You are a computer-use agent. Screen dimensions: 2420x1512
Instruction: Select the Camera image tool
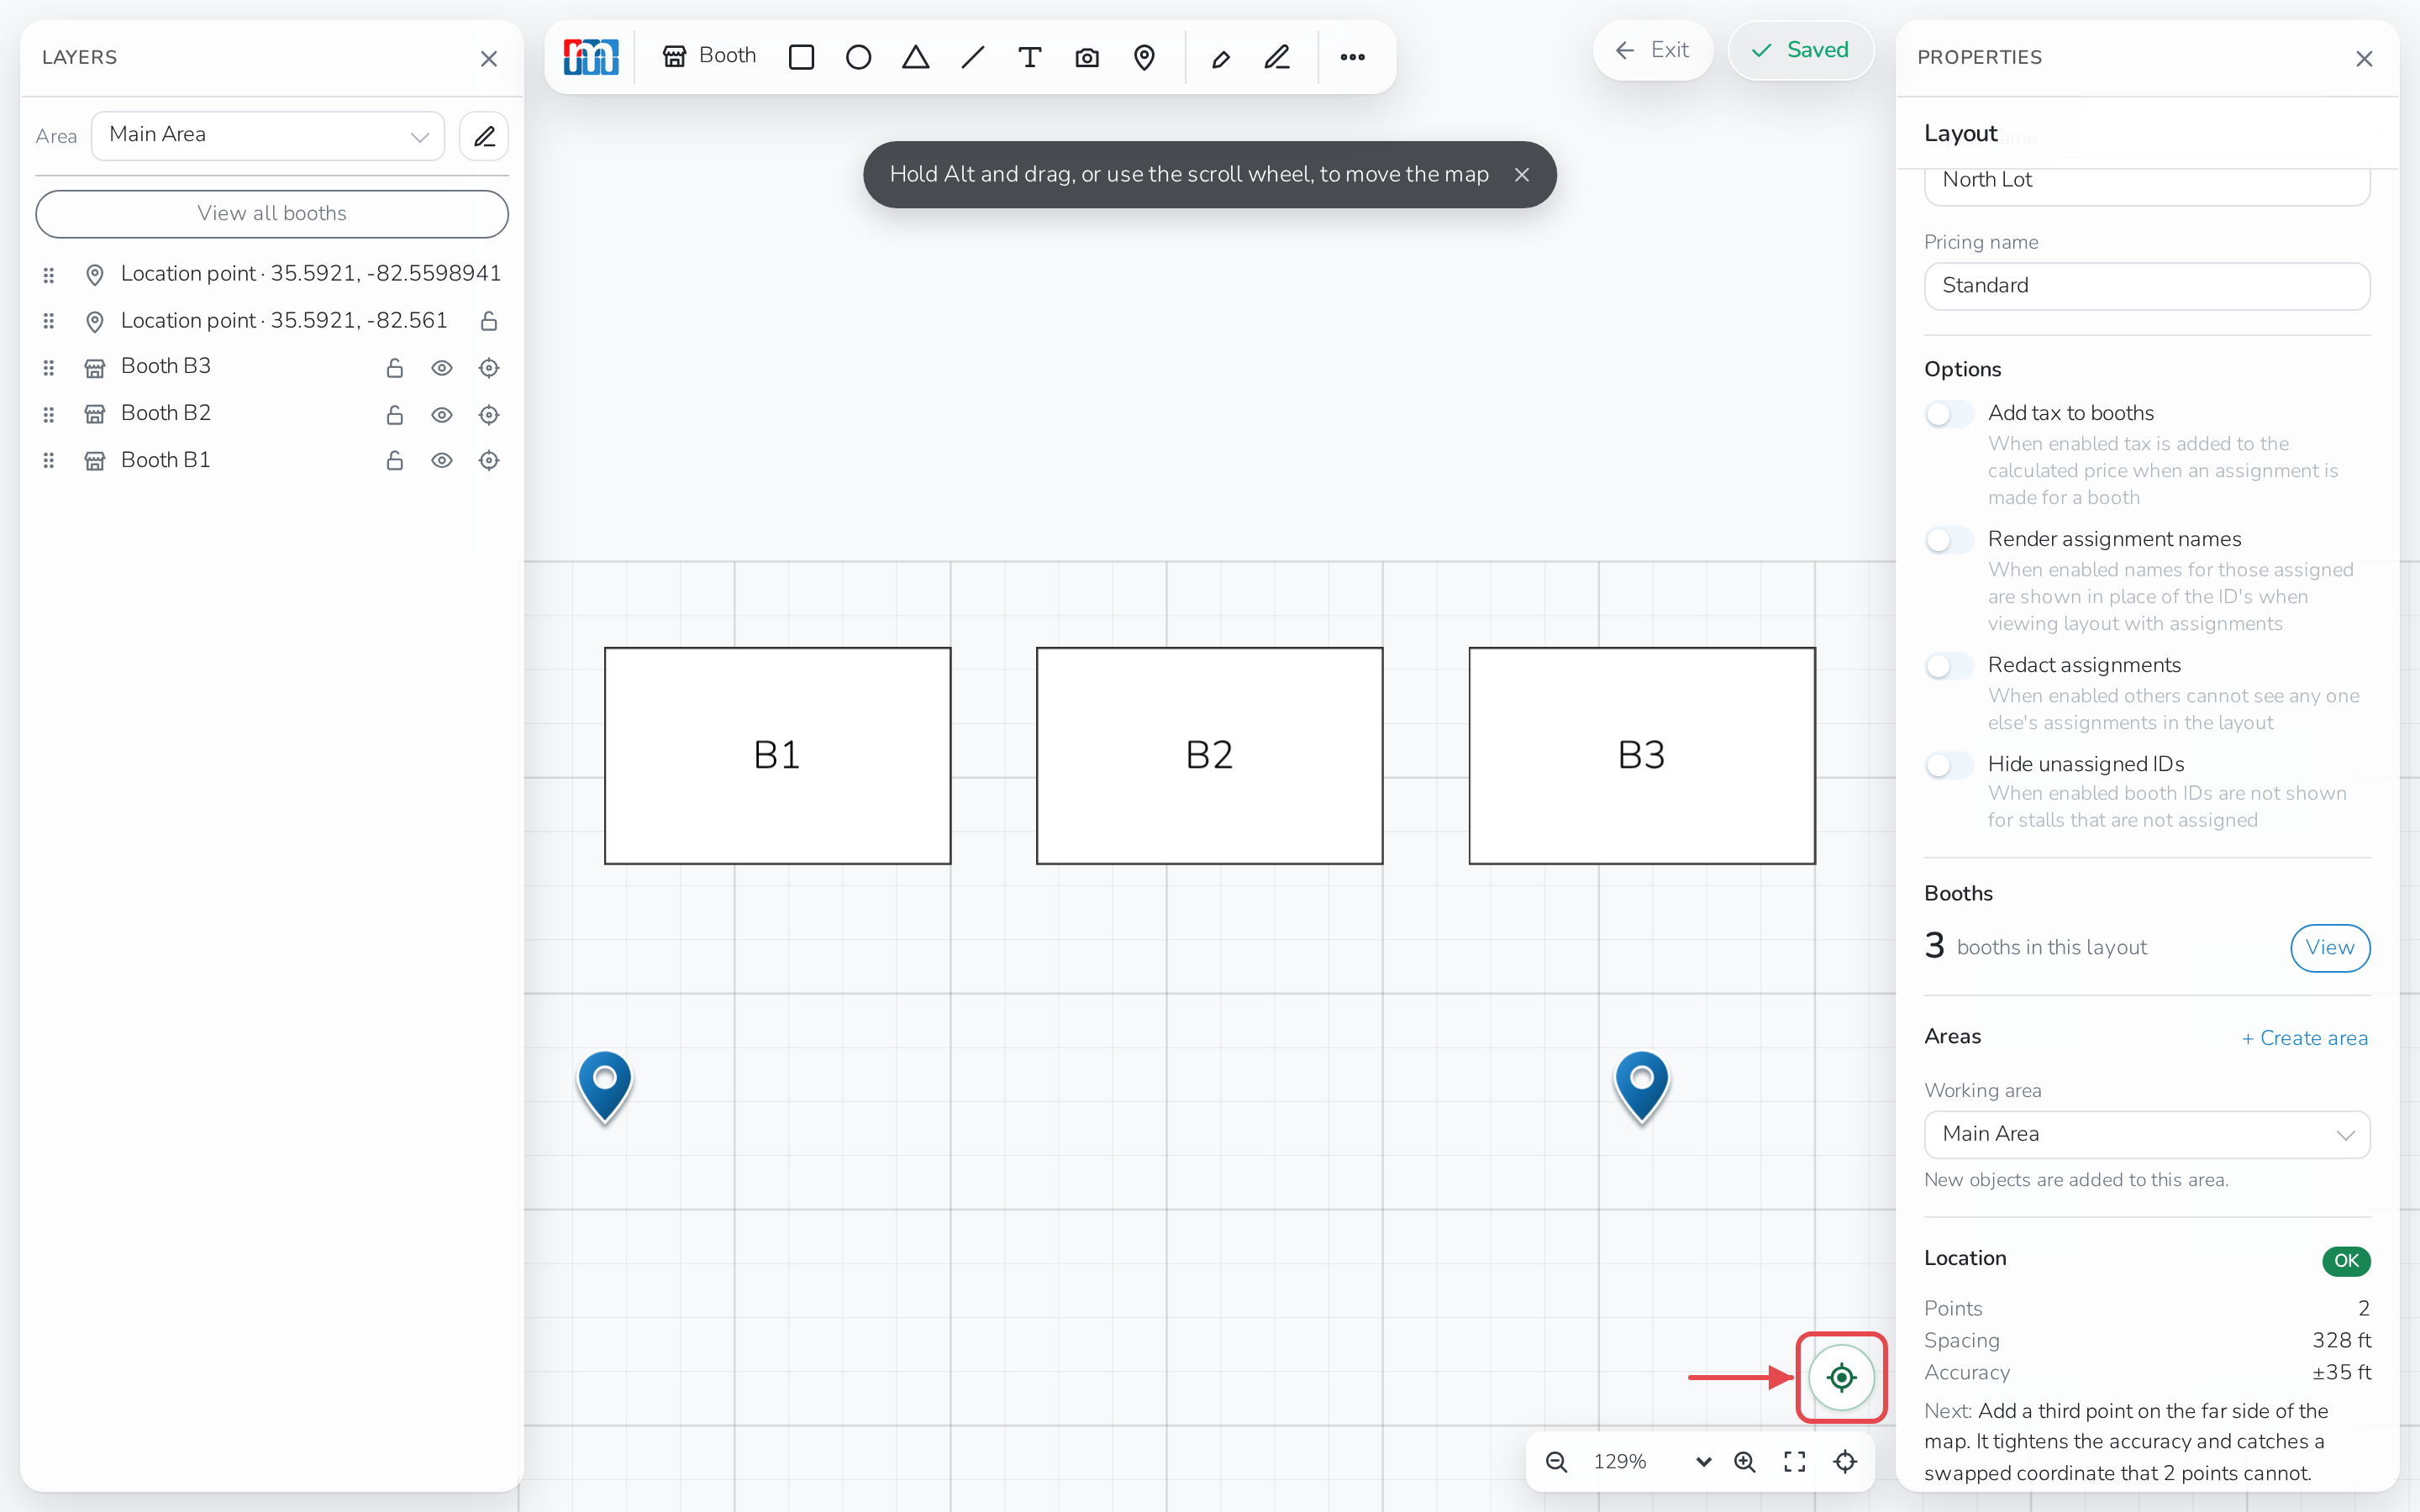coord(1087,57)
